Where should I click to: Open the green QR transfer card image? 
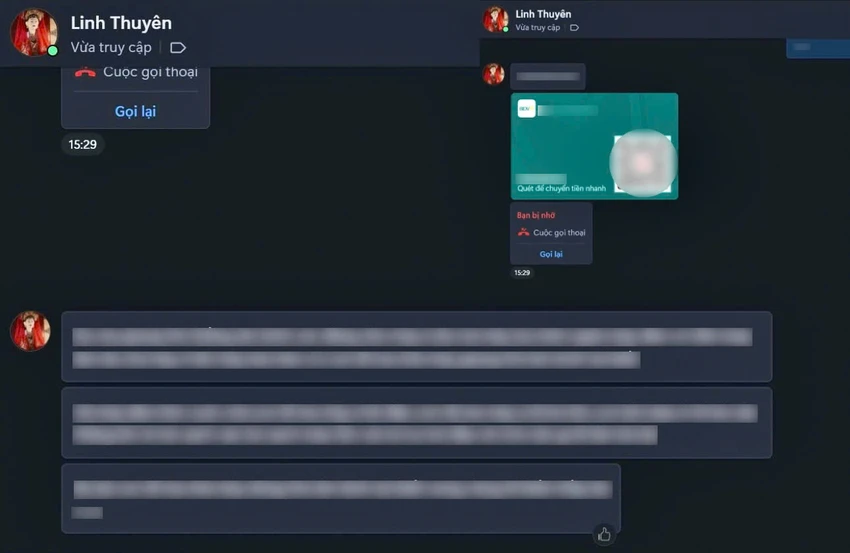pyautogui.click(x=594, y=146)
